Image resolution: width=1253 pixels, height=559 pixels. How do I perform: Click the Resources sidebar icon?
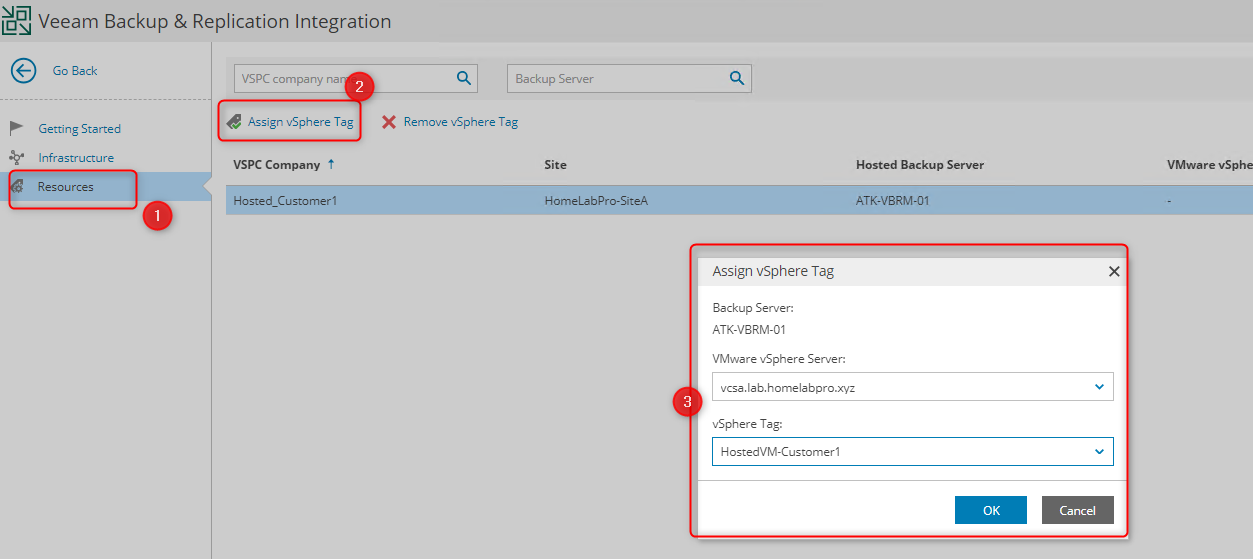coord(17,187)
